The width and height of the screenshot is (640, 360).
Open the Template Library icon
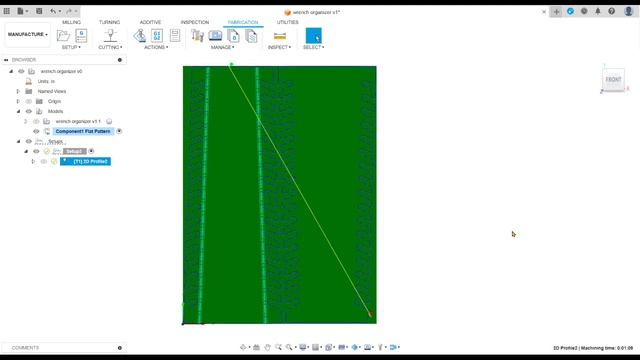(x=251, y=36)
